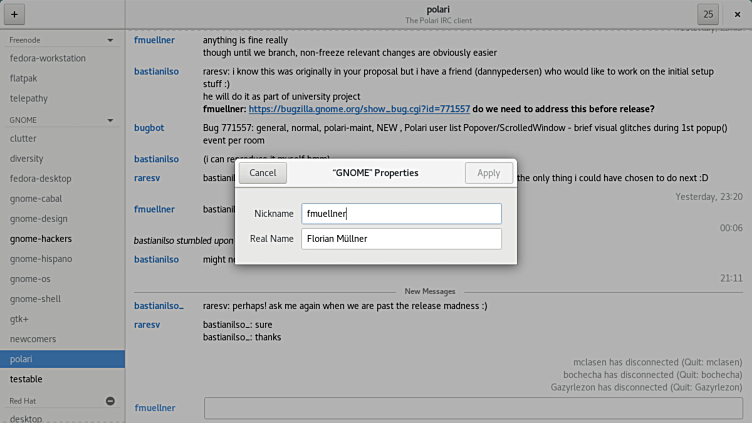
Task: Open the gnome-cabal room
Action: click(62, 199)
